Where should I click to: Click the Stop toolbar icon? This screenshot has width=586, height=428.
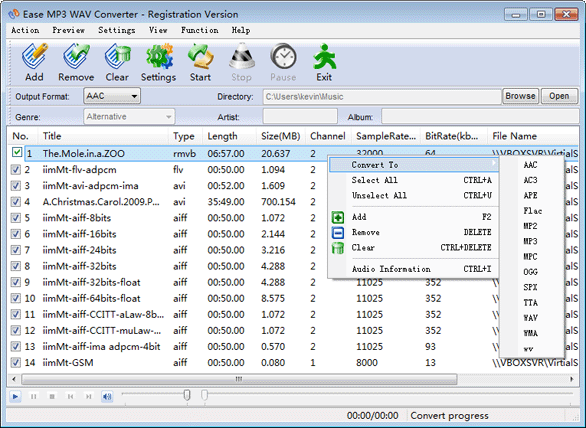(x=241, y=57)
